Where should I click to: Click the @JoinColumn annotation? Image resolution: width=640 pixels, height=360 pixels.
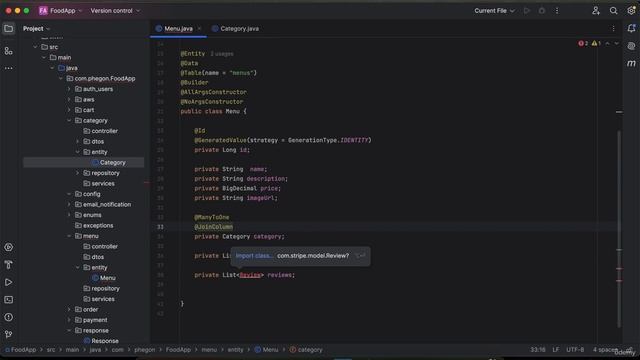[x=213, y=227]
